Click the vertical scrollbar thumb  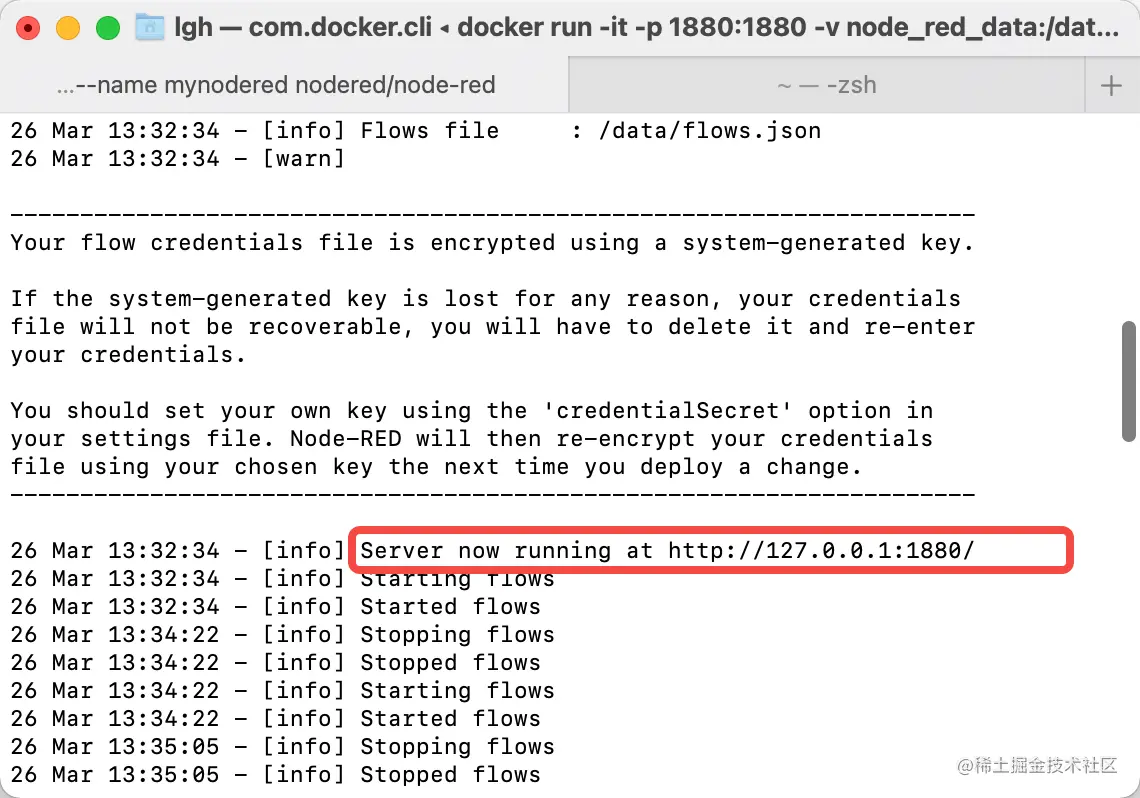point(1128,381)
